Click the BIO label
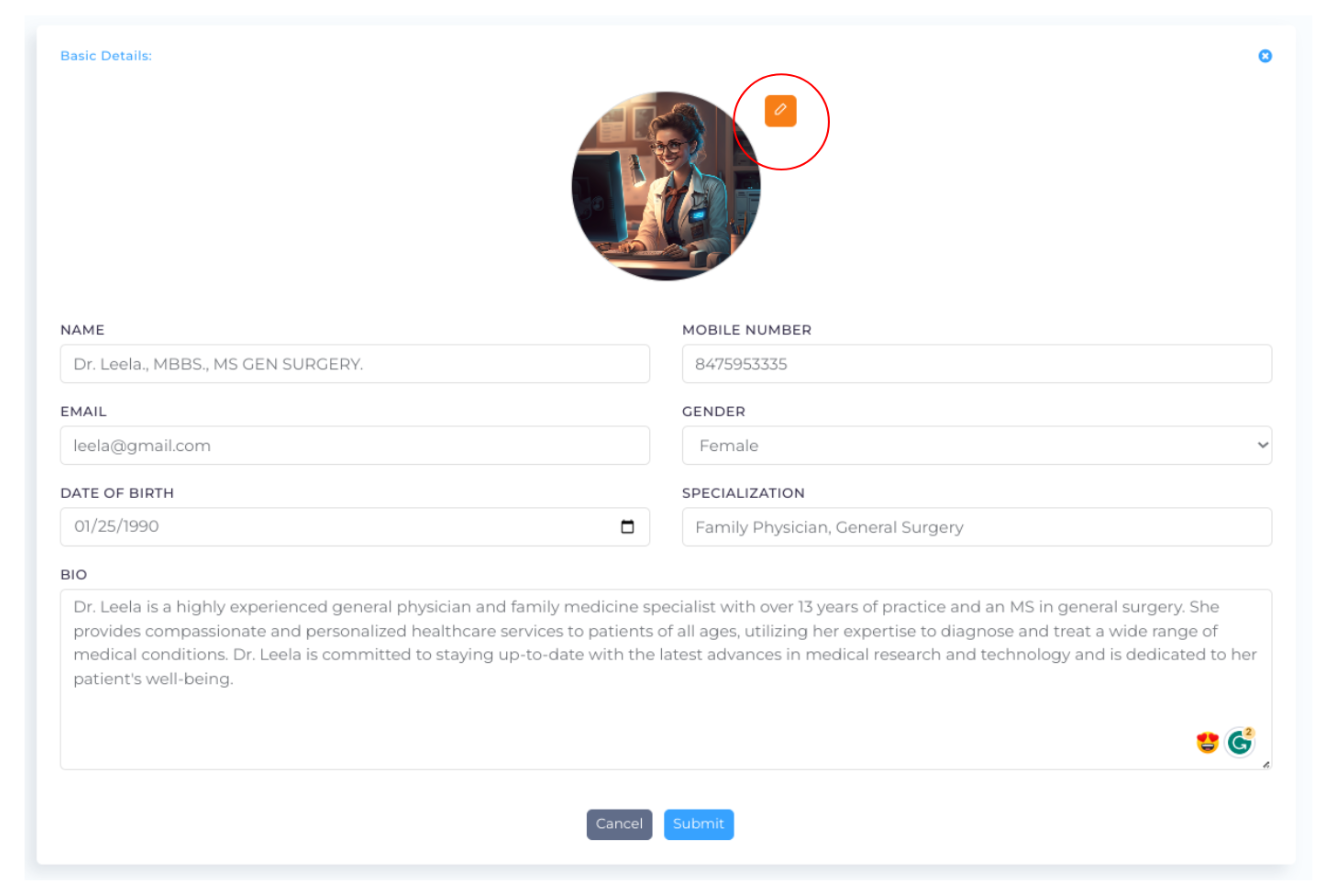The height and width of the screenshot is (895, 1334). click(74, 575)
